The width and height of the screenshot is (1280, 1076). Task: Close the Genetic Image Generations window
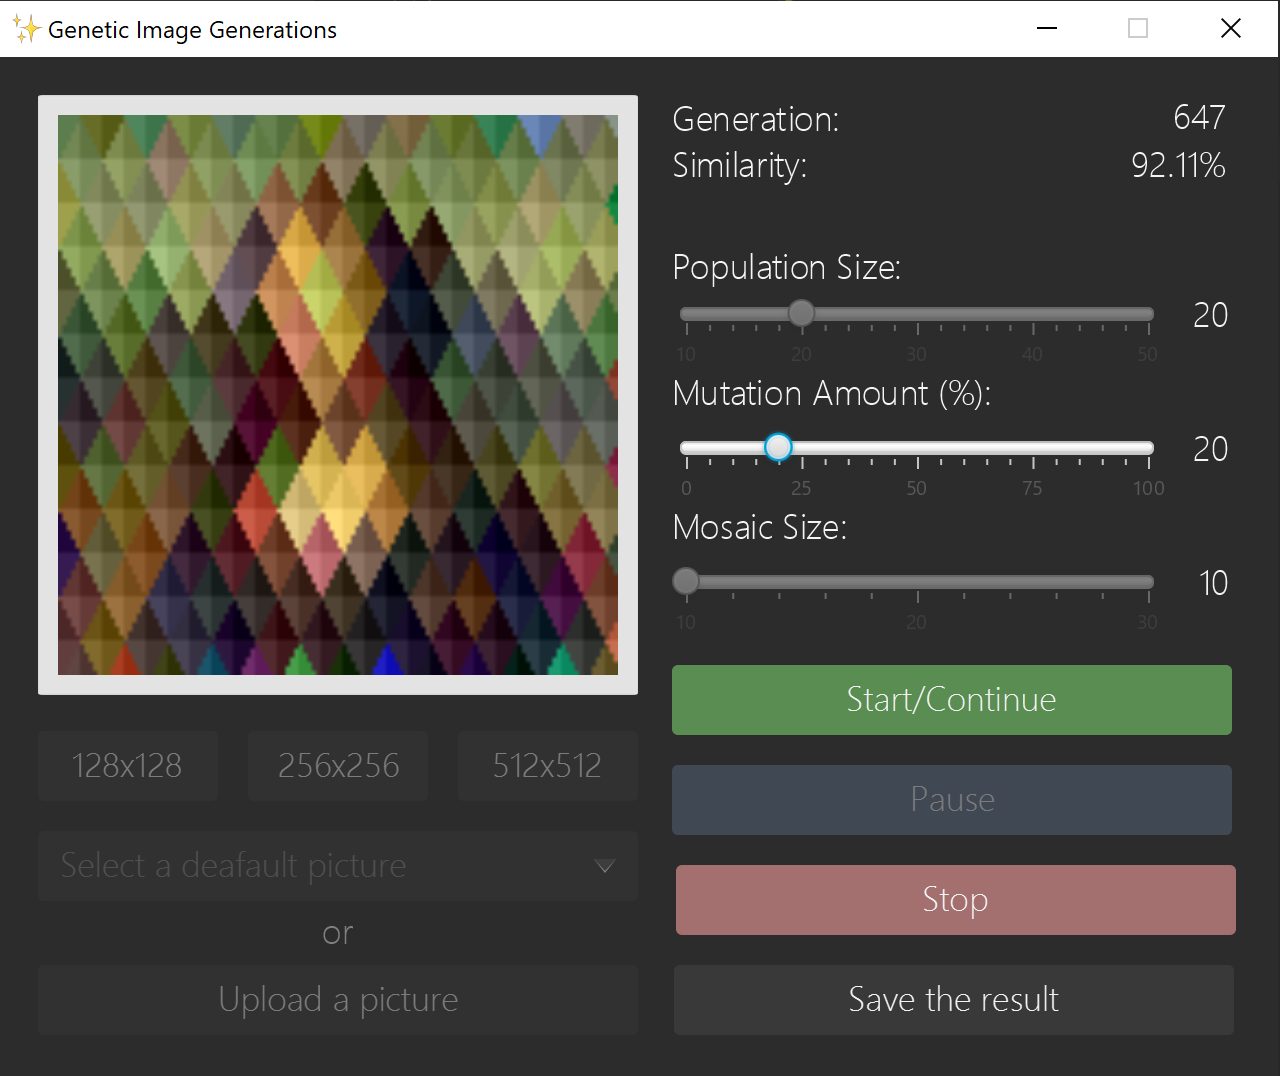click(x=1231, y=28)
